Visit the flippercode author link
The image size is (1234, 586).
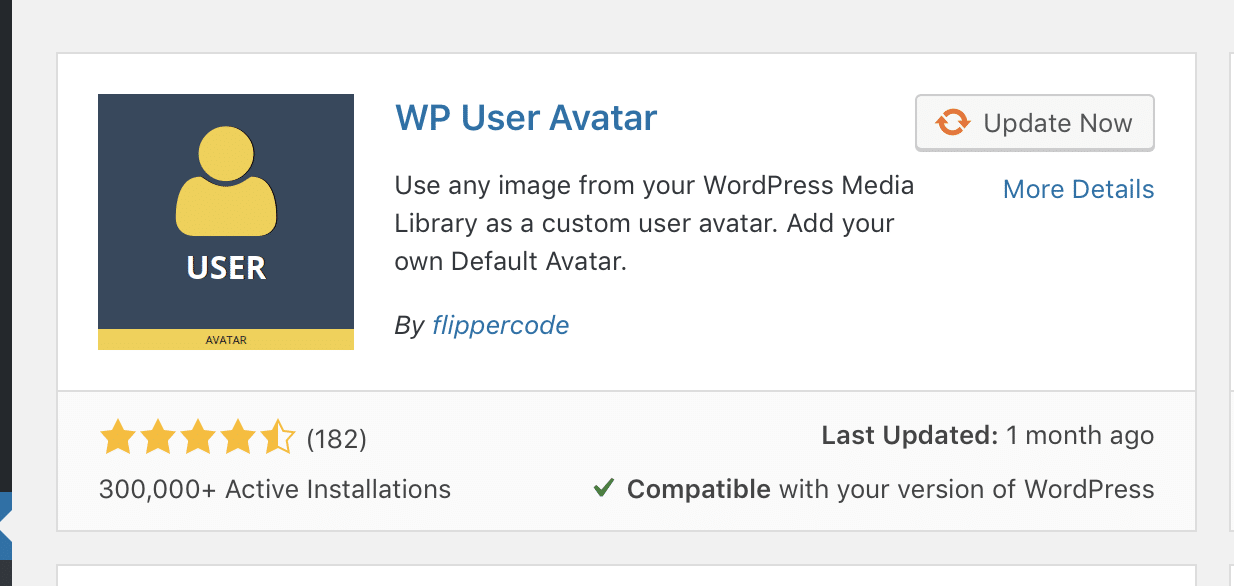500,325
